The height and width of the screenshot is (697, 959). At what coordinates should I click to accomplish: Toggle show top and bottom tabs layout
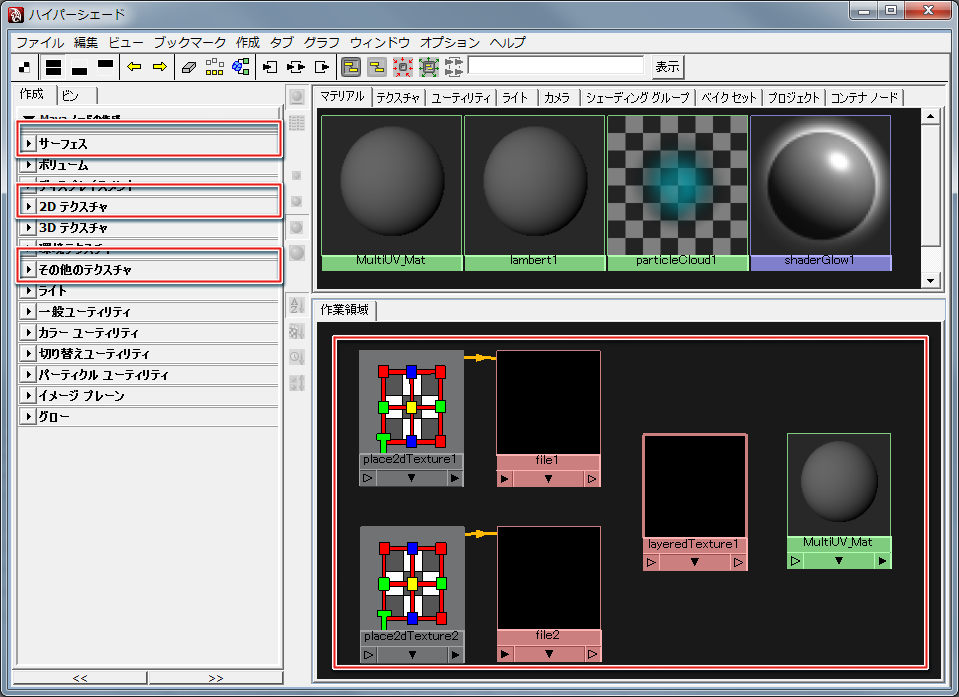(x=54, y=67)
